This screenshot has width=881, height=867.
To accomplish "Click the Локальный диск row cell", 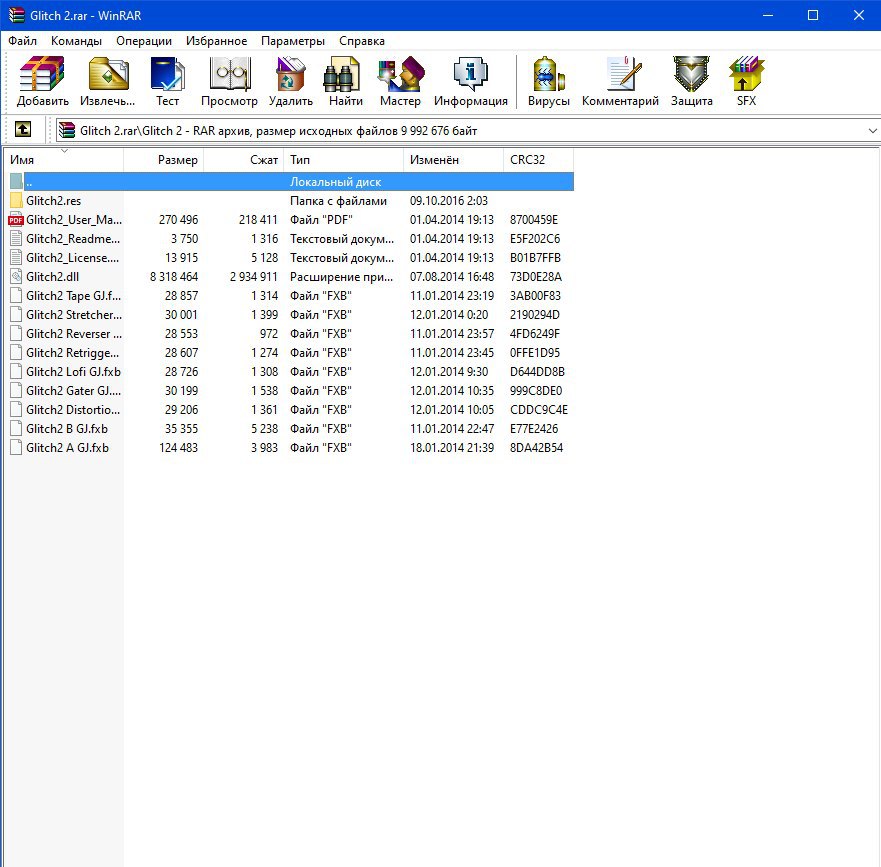I will coord(335,181).
